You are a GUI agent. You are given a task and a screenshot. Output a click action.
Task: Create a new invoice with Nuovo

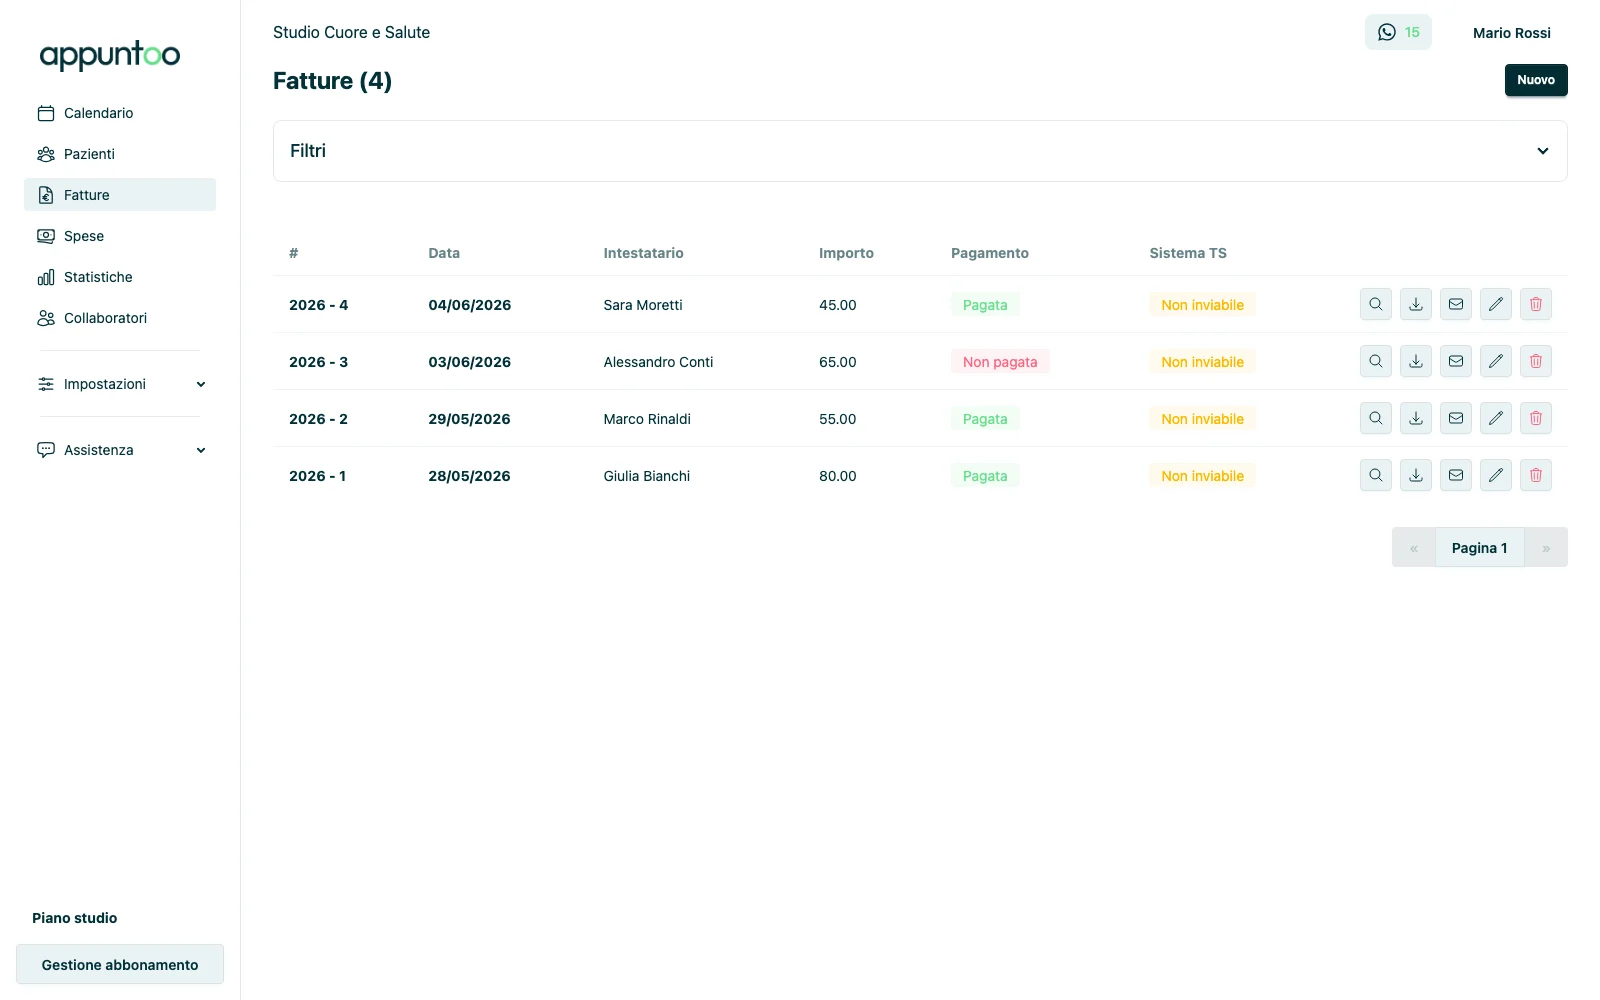1536,80
